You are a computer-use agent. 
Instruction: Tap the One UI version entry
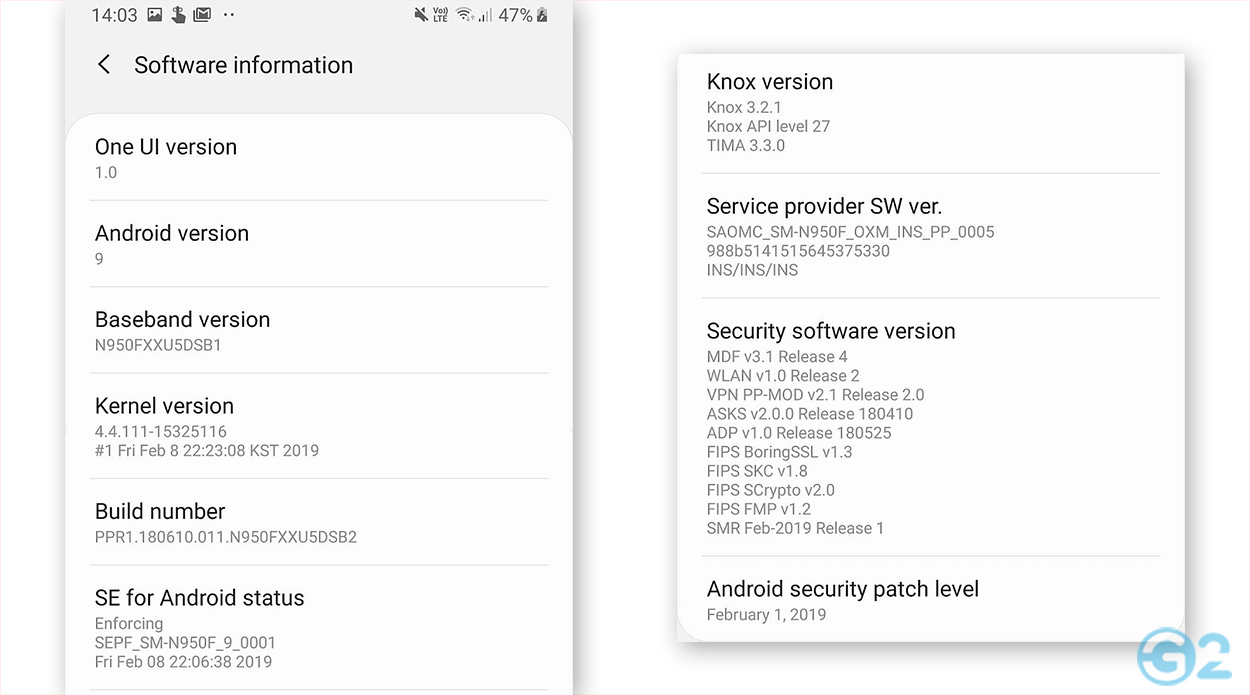coord(319,158)
